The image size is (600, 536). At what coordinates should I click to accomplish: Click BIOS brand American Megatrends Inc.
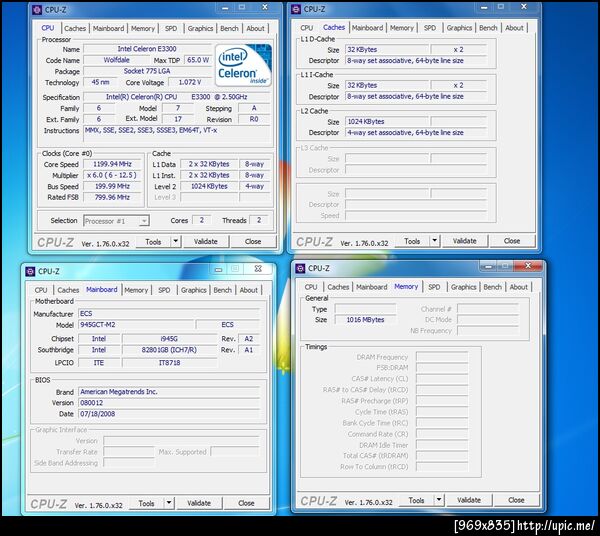pos(169,392)
